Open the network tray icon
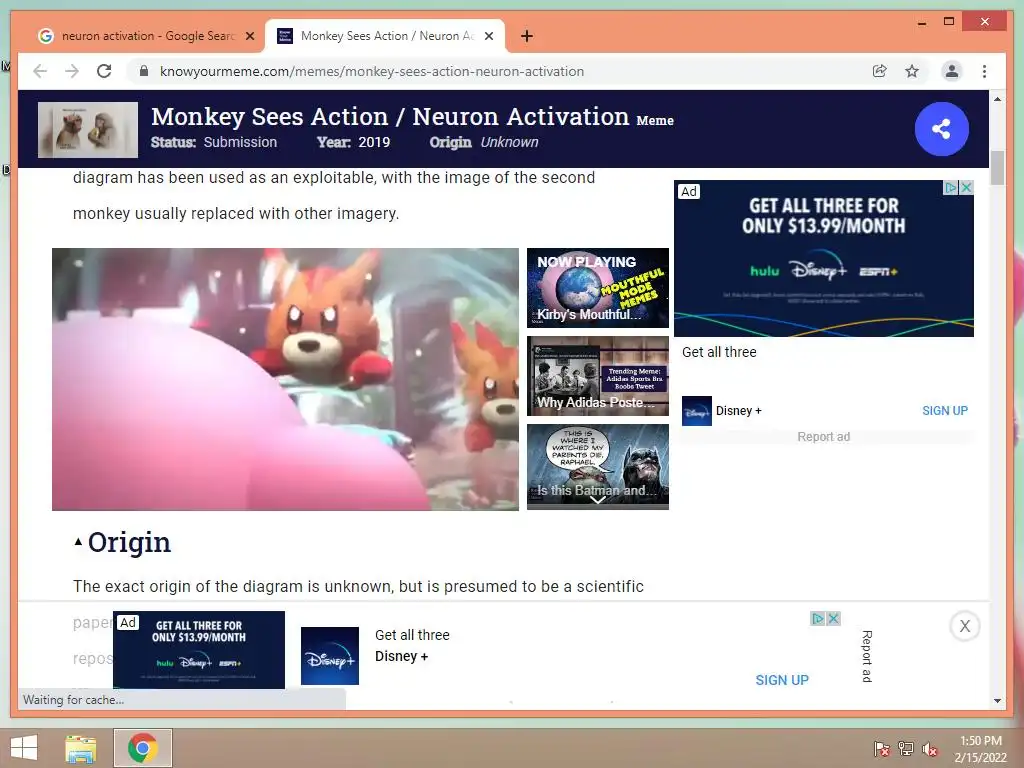 [x=906, y=749]
